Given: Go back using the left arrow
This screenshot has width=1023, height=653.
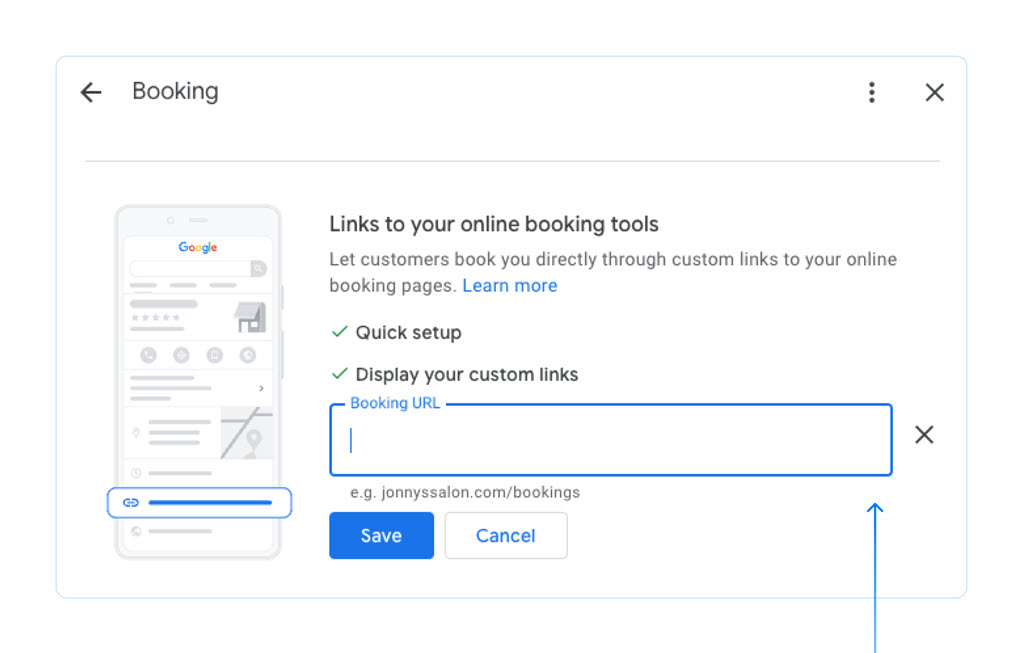Looking at the screenshot, I should tap(91, 93).
